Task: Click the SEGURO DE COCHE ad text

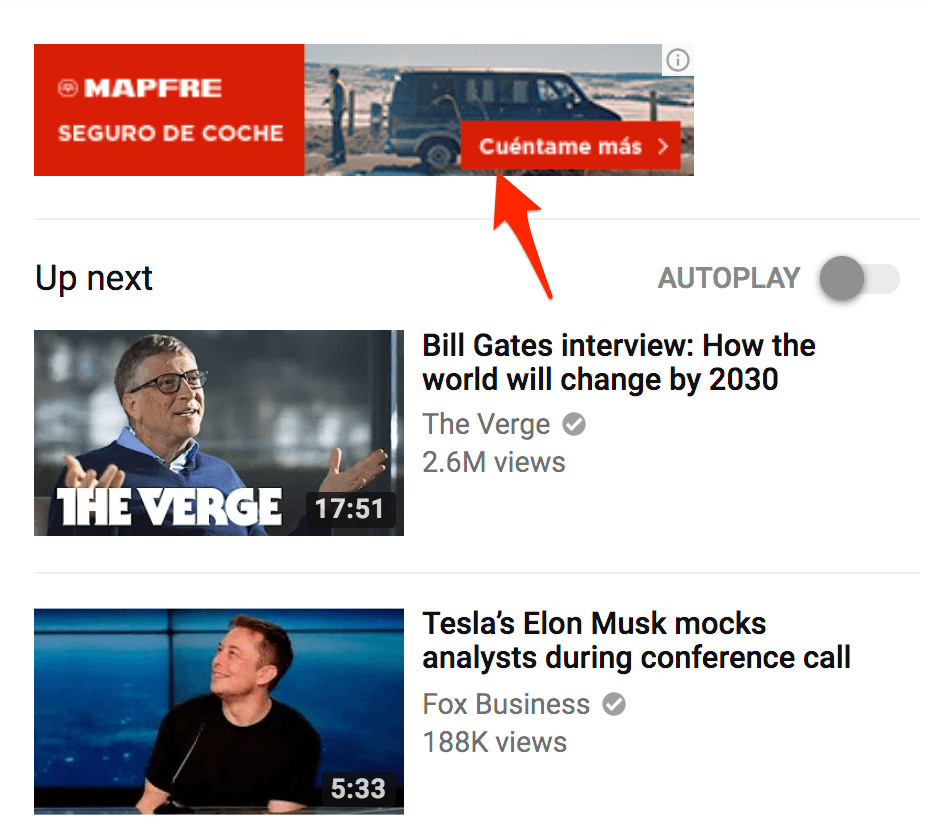Action: 171,133
